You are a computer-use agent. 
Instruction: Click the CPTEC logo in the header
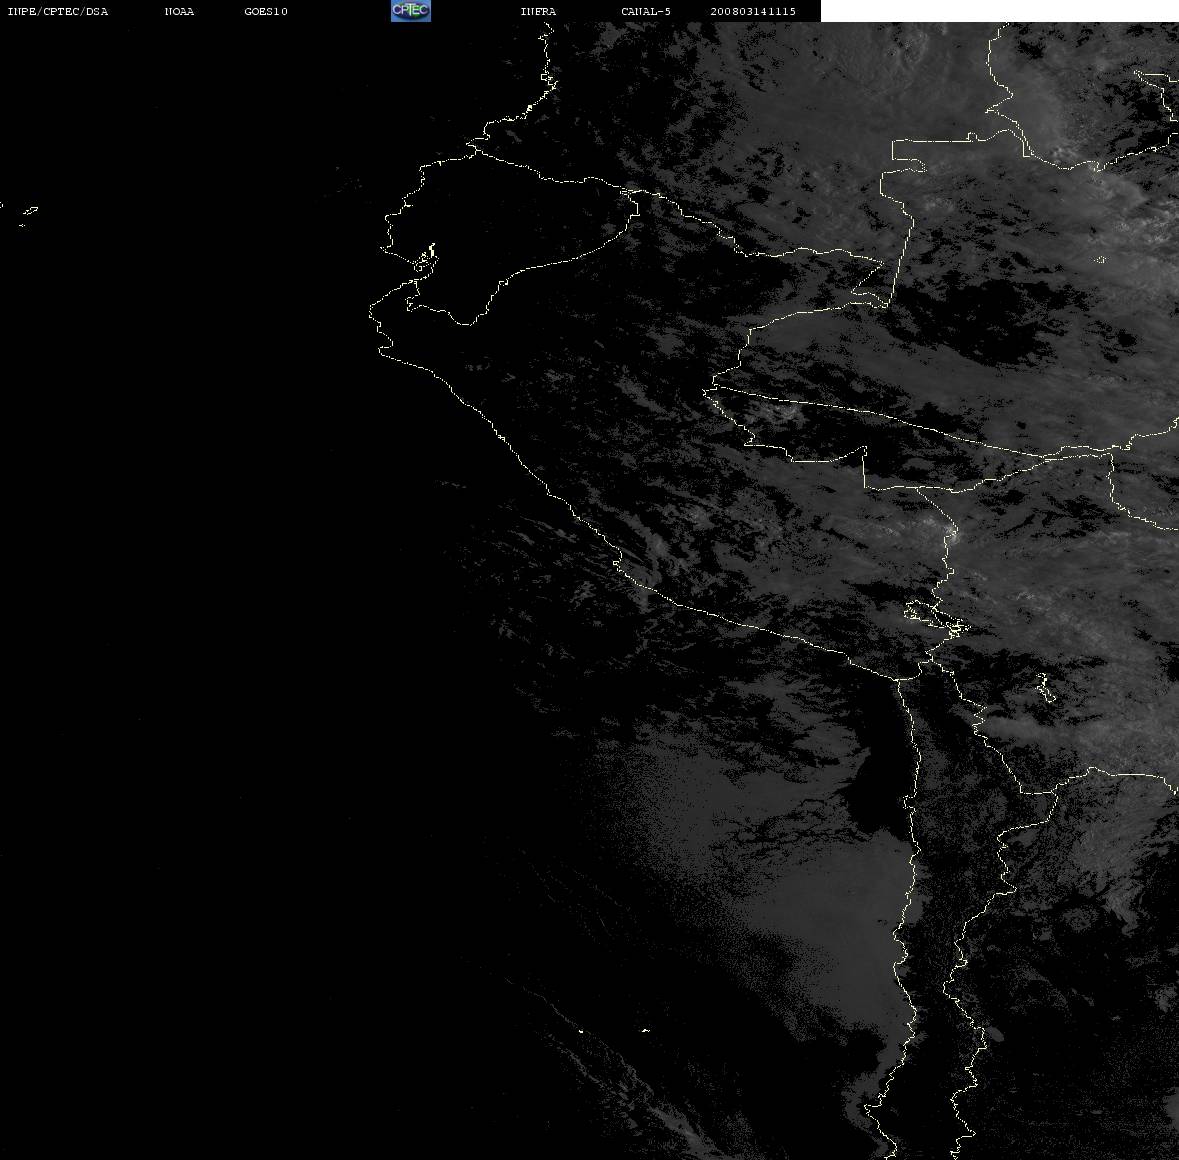click(411, 11)
